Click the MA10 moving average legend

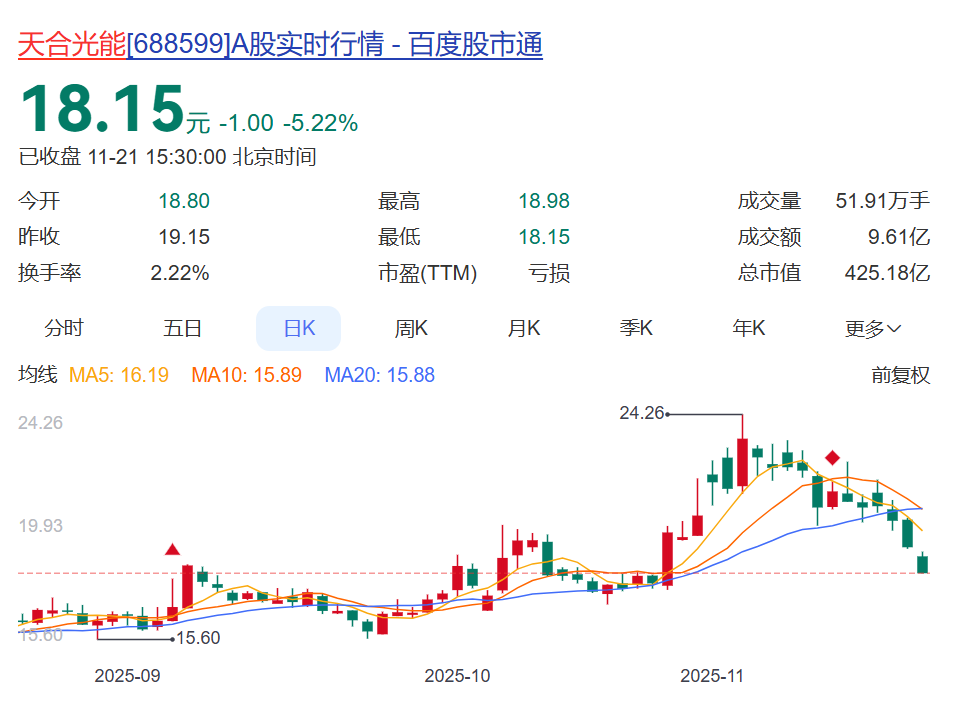(246, 375)
